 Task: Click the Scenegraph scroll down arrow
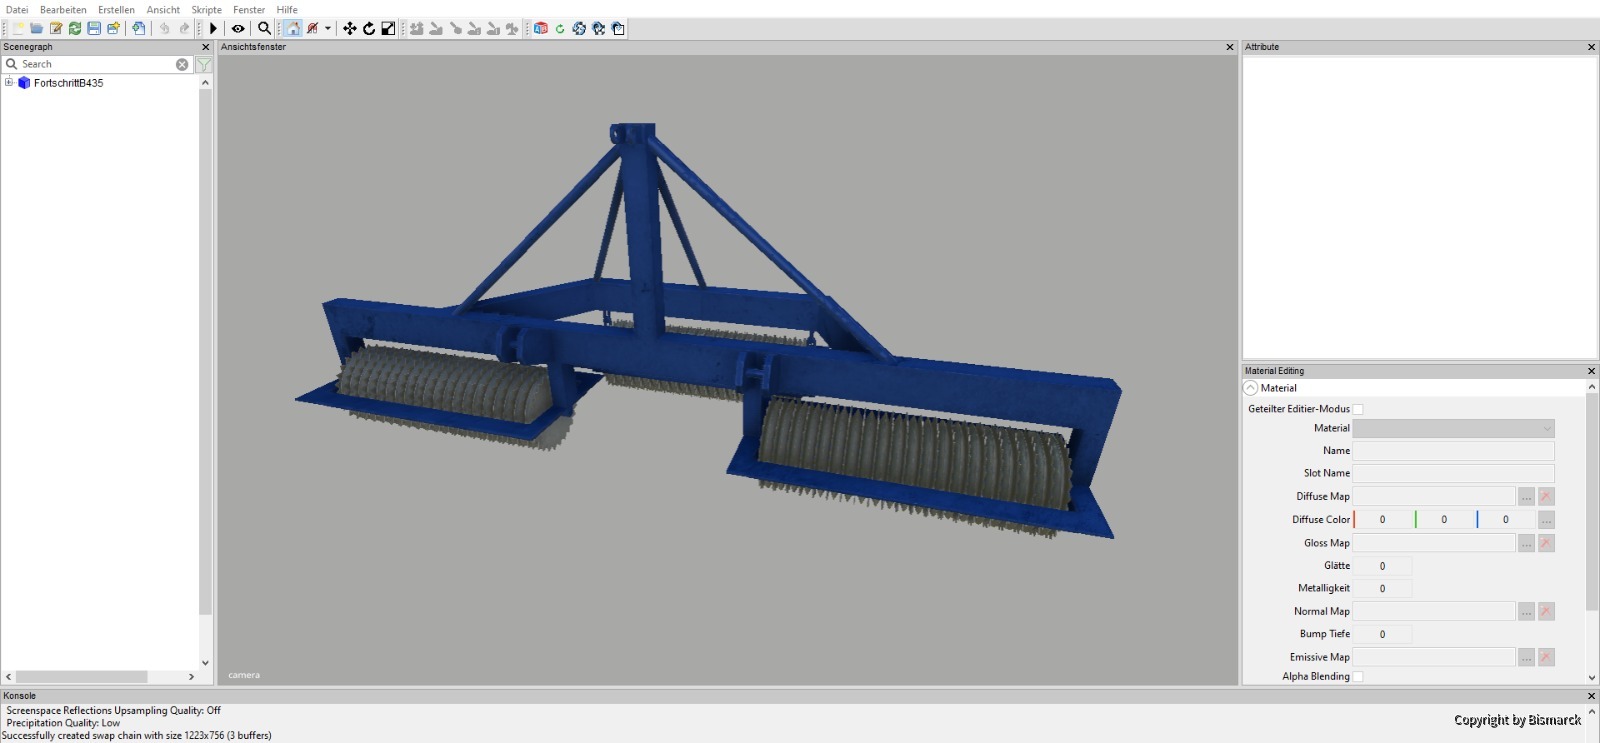(x=205, y=663)
